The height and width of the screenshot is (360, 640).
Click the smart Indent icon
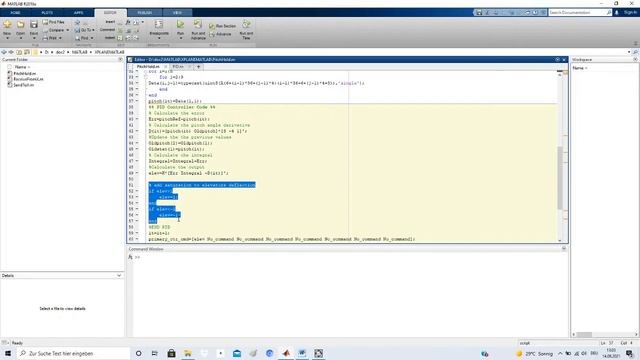[x=120, y=38]
